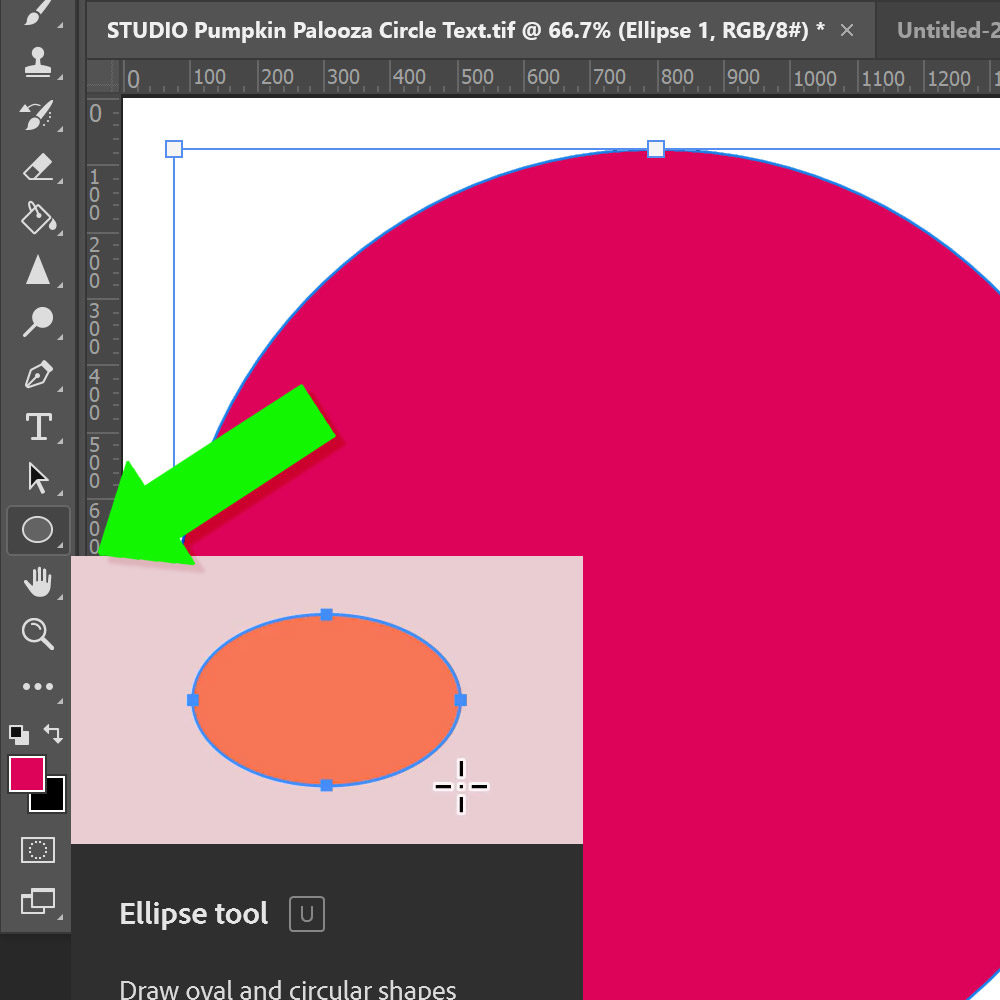This screenshot has height=1000, width=1000.
Task: Open the Edit Toolbar three-dots menu
Action: point(38,687)
